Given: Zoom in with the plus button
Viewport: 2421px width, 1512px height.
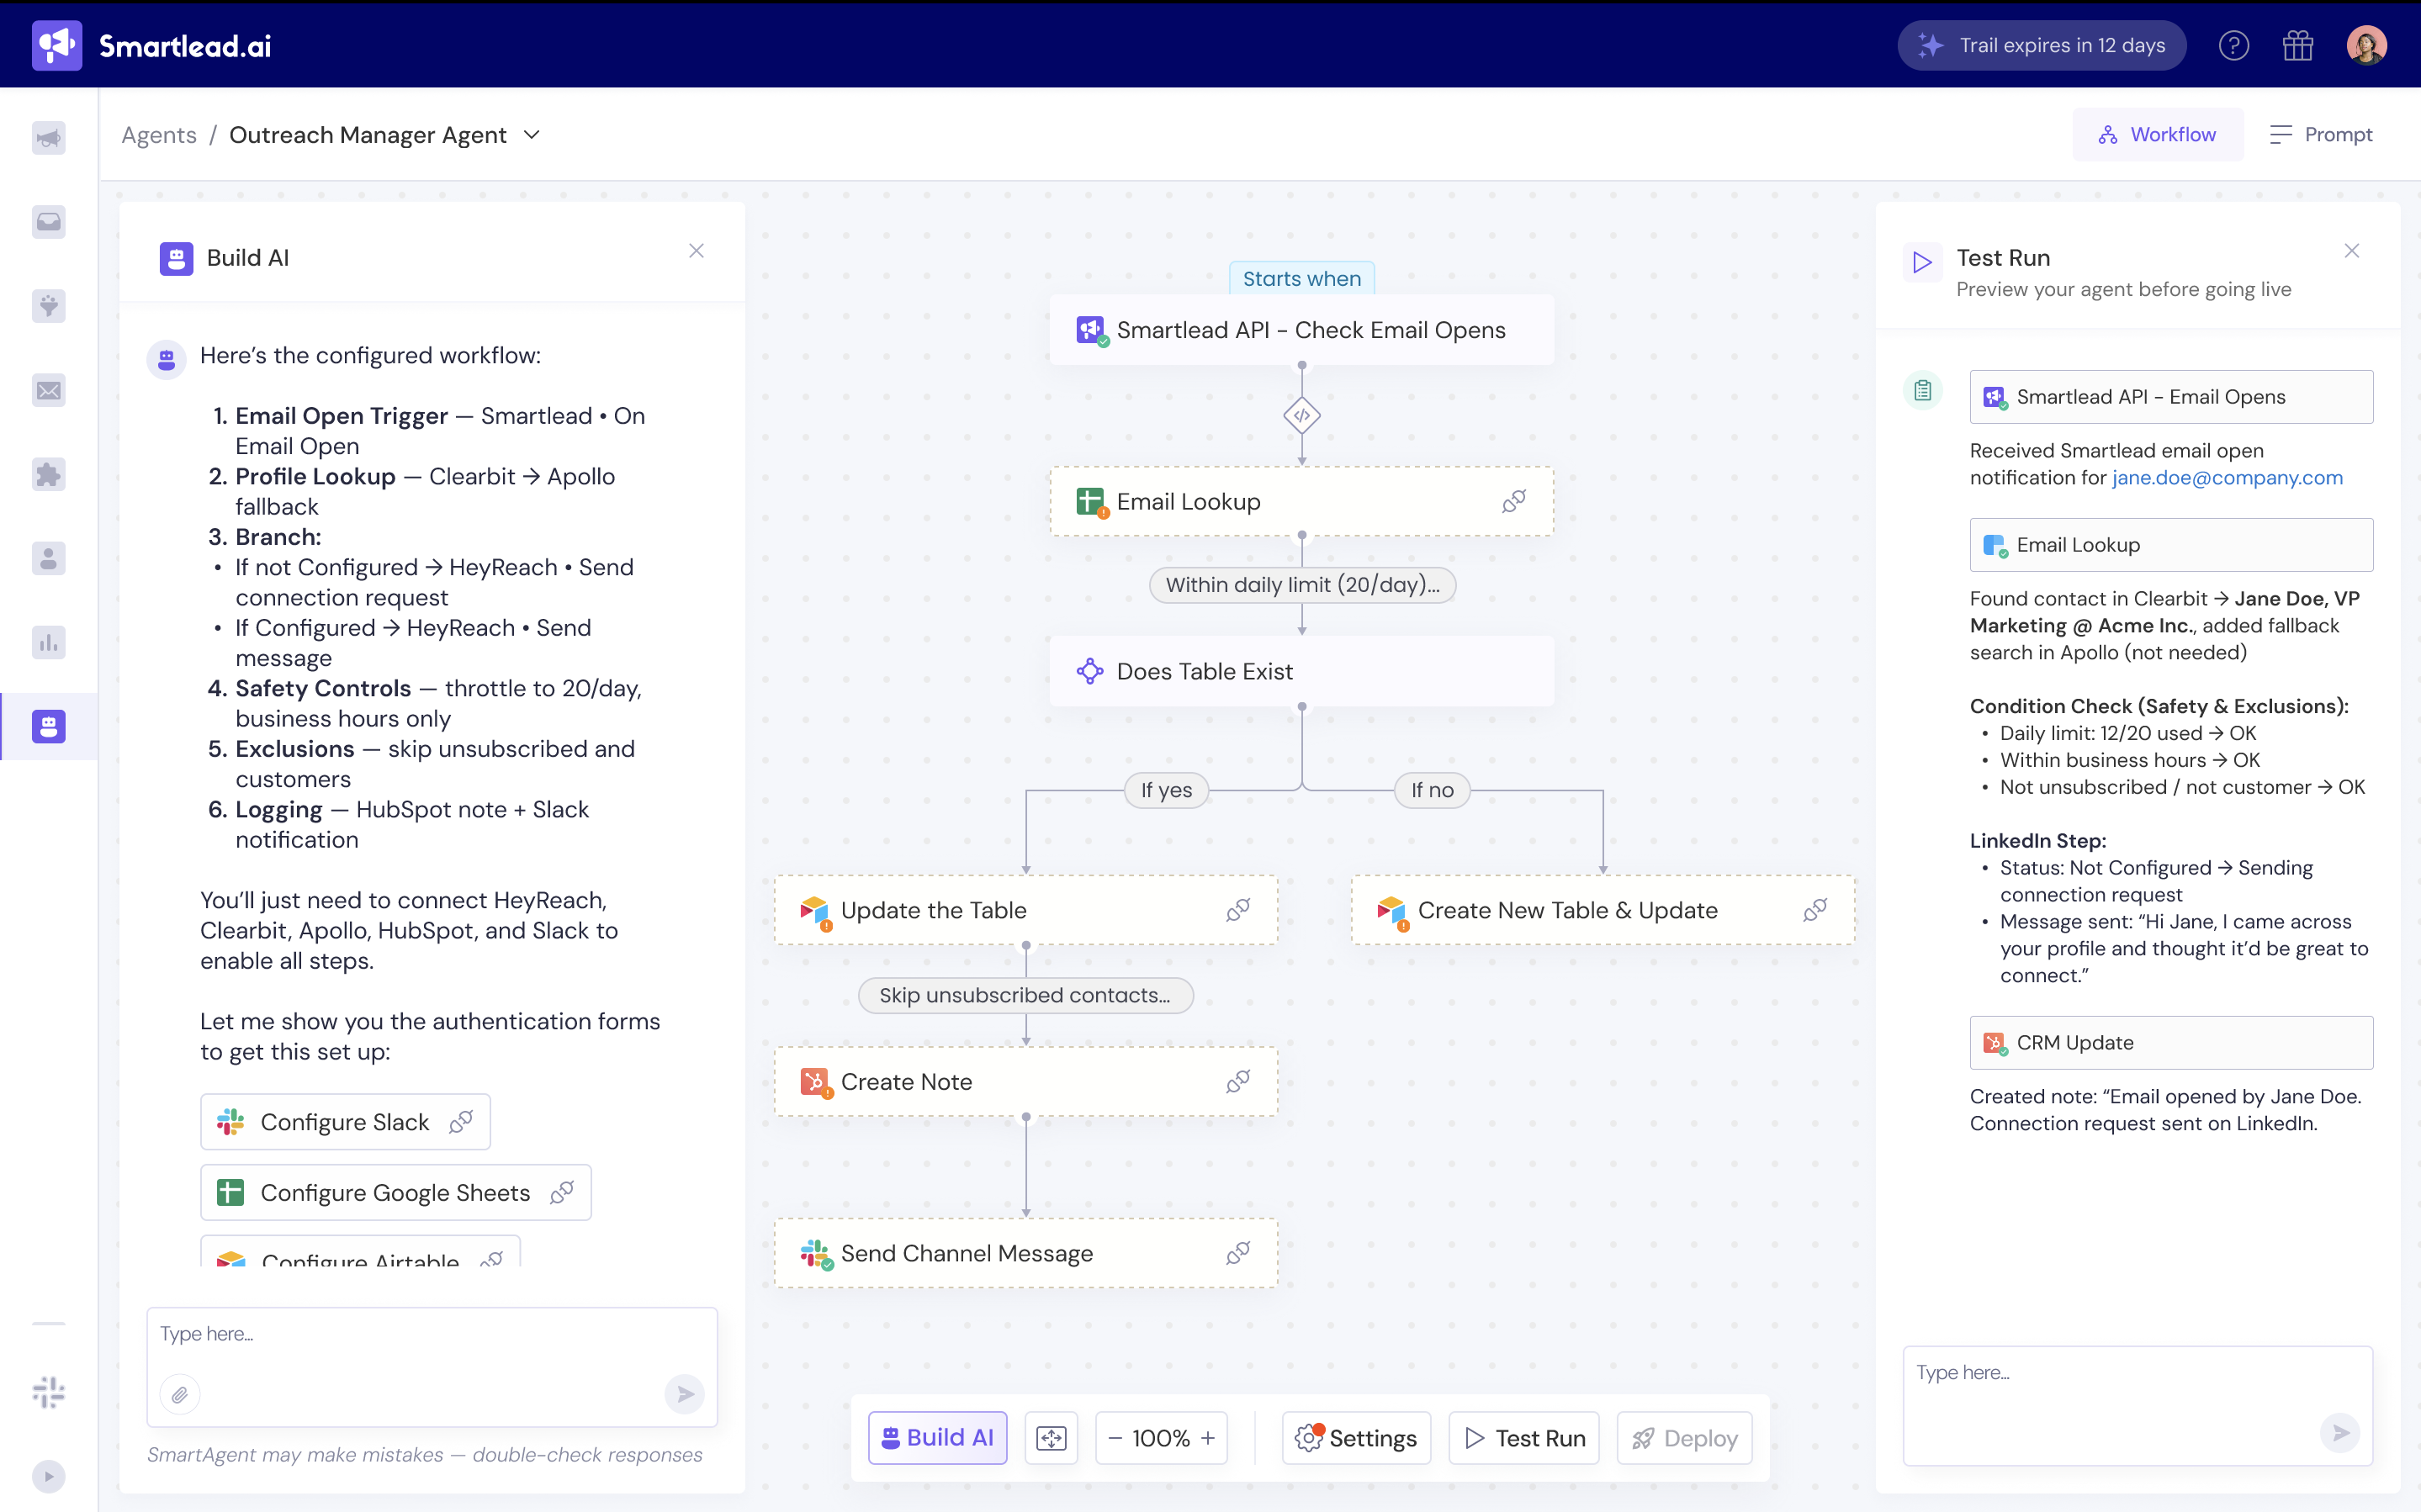Looking at the screenshot, I should coord(1208,1438).
